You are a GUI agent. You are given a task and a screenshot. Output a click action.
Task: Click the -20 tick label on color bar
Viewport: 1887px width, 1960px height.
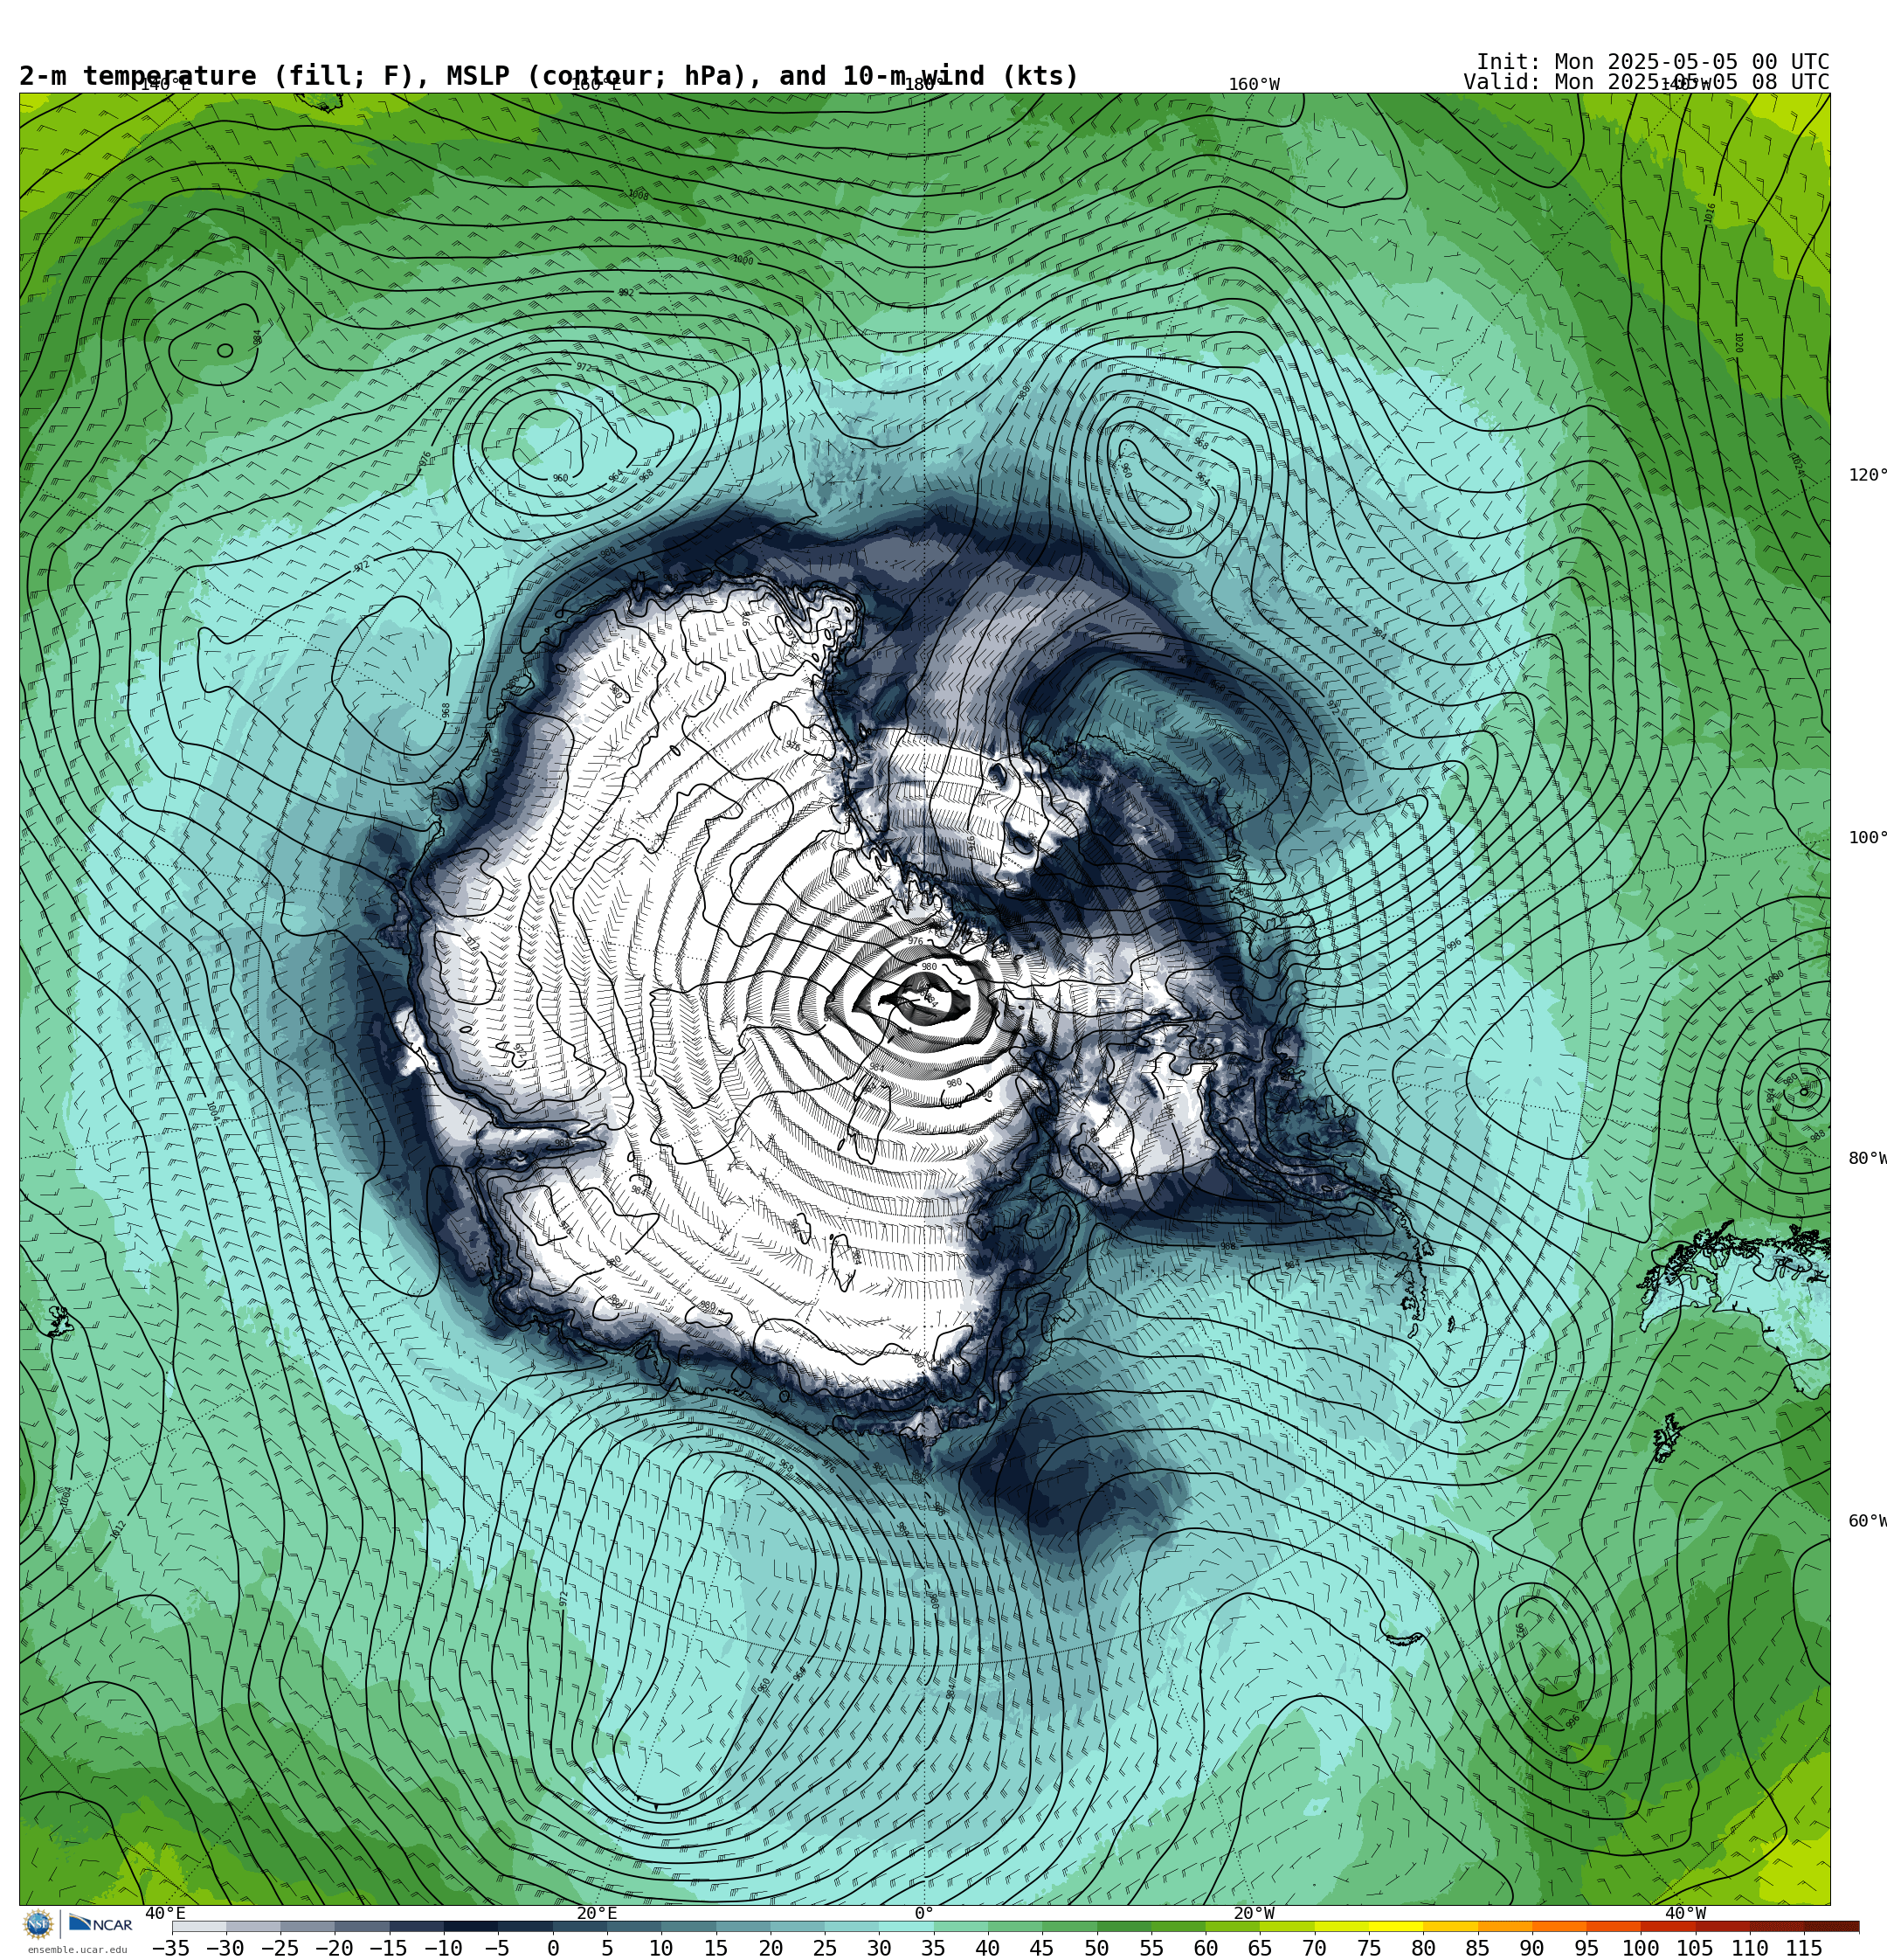click(334, 1949)
